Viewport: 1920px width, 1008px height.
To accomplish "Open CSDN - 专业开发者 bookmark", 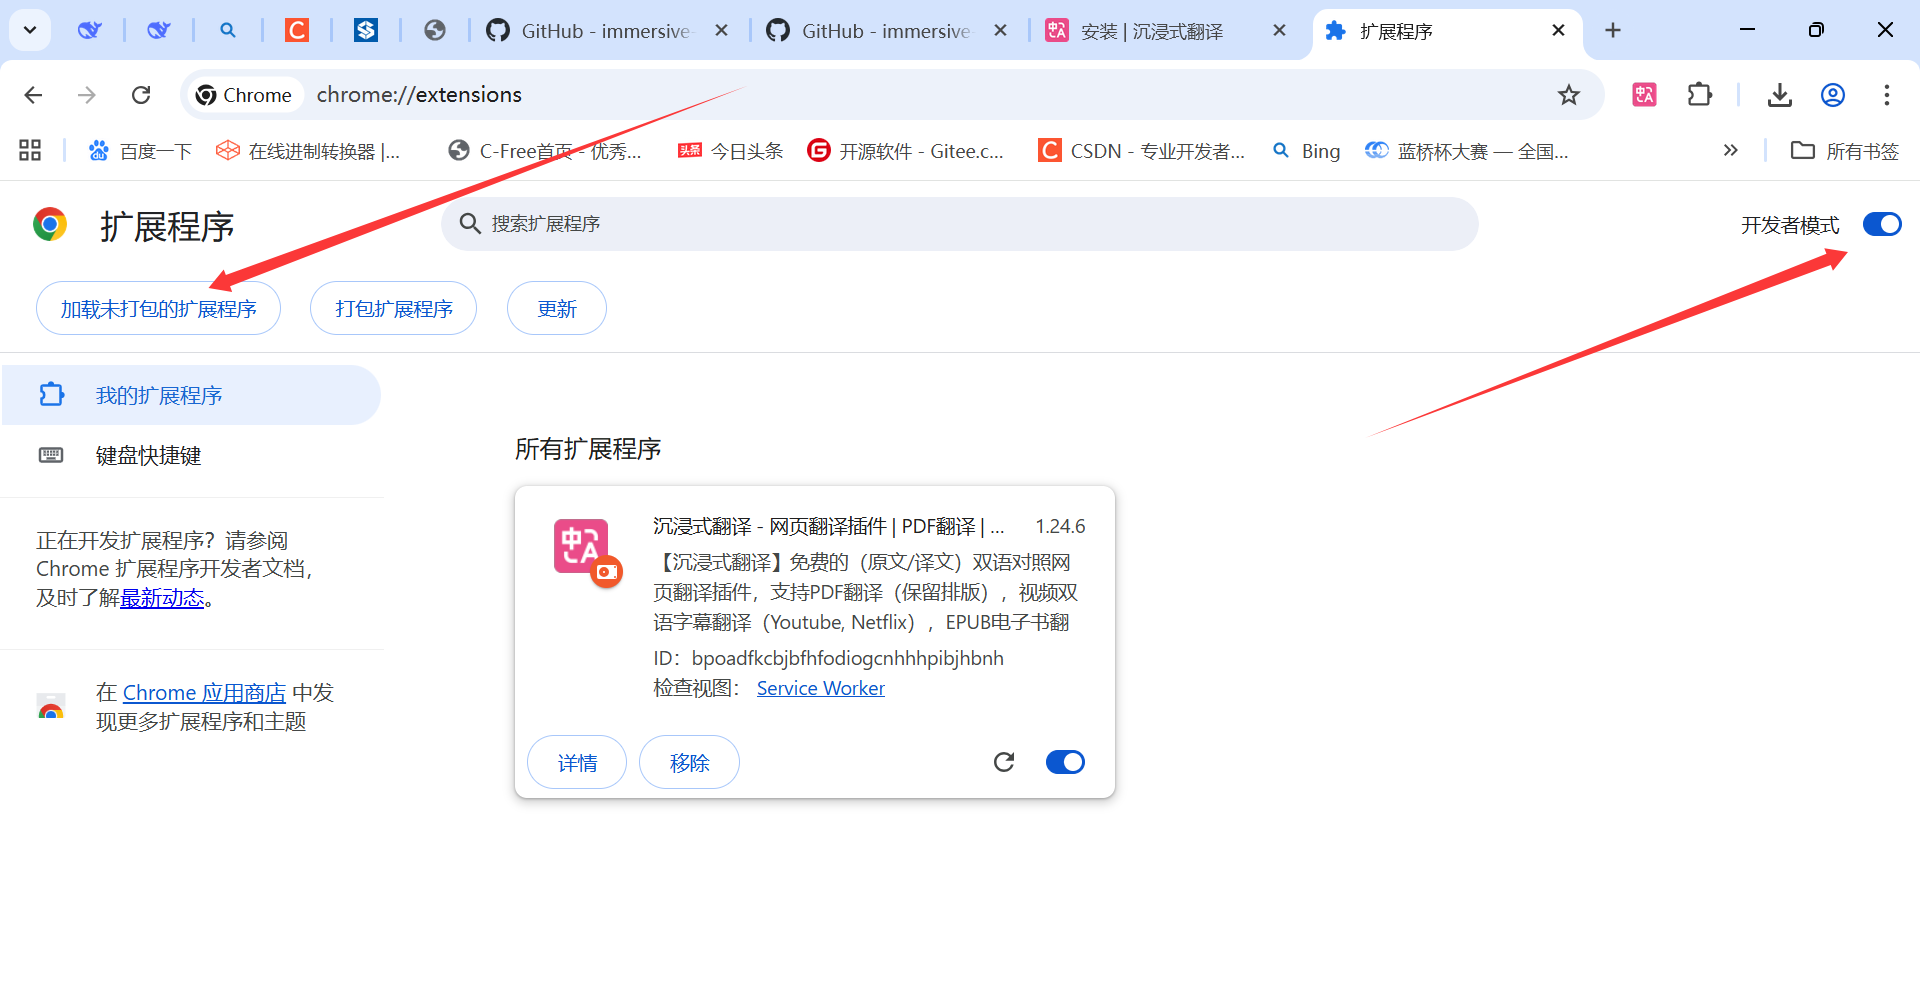I will [1141, 151].
